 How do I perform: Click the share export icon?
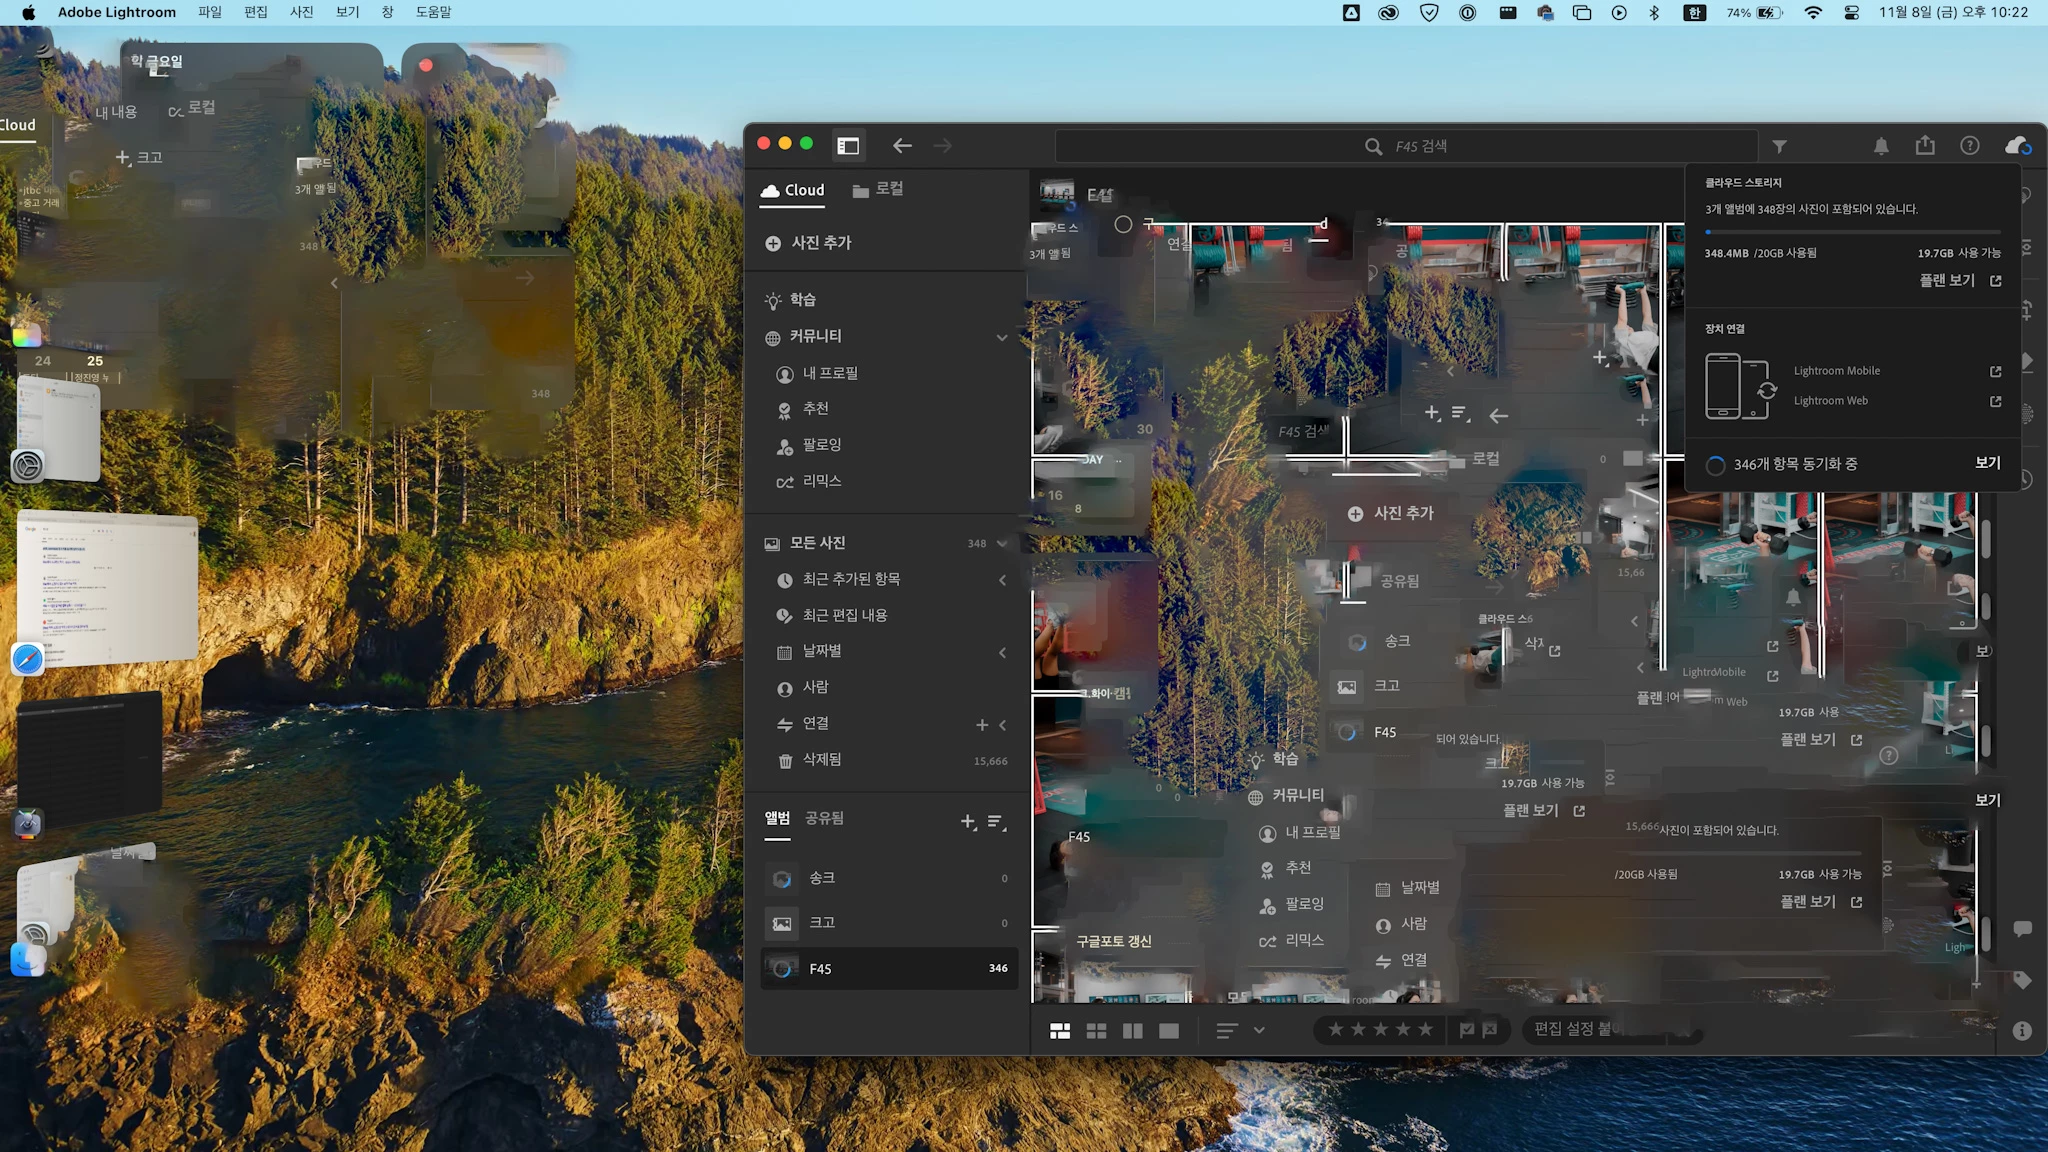[1925, 146]
